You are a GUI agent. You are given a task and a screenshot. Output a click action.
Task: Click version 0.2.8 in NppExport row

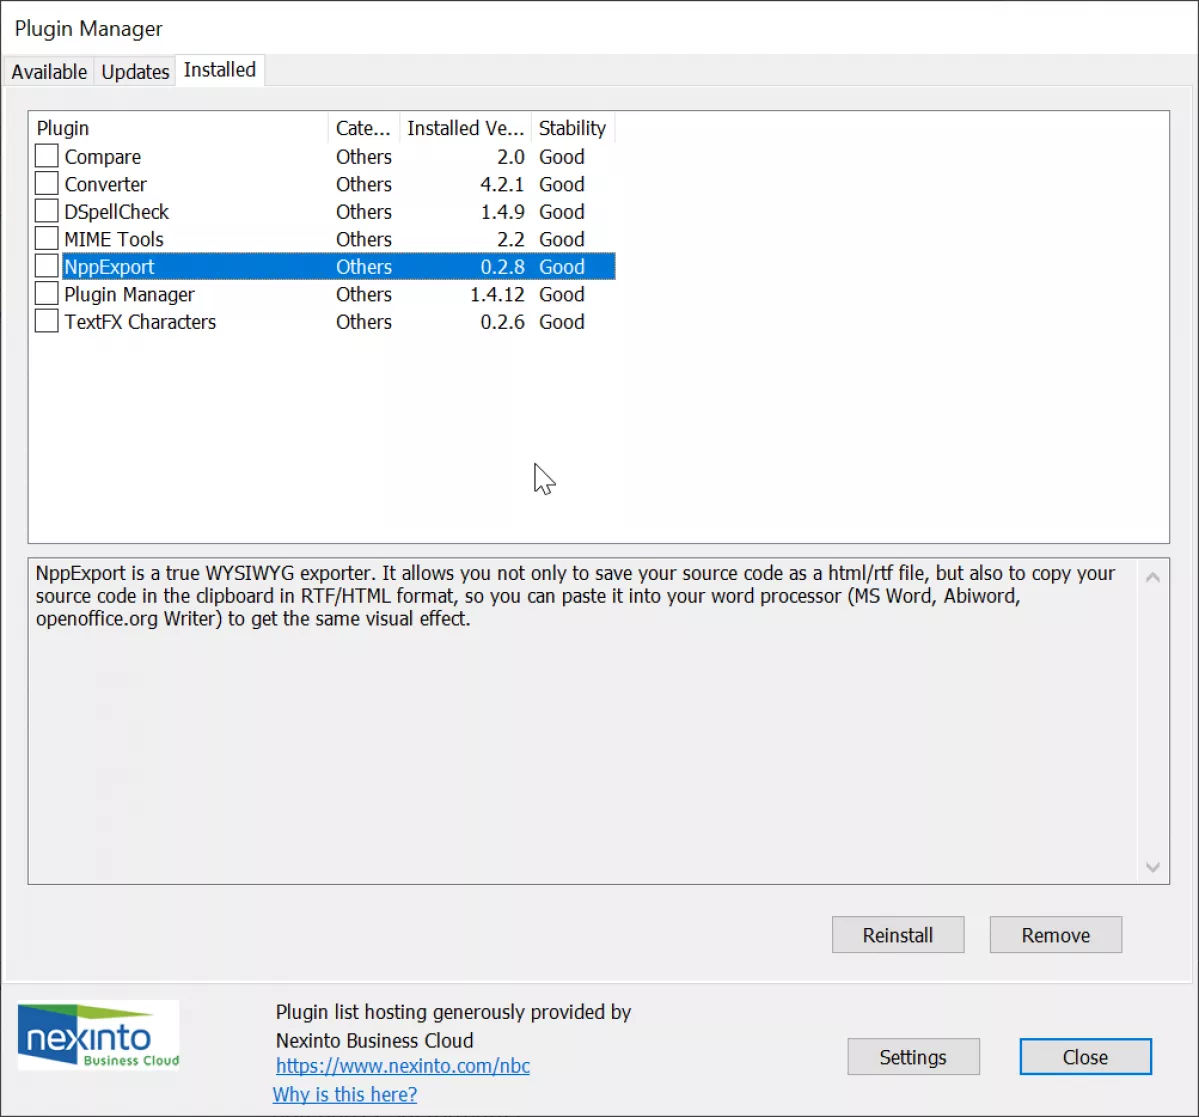click(x=502, y=267)
